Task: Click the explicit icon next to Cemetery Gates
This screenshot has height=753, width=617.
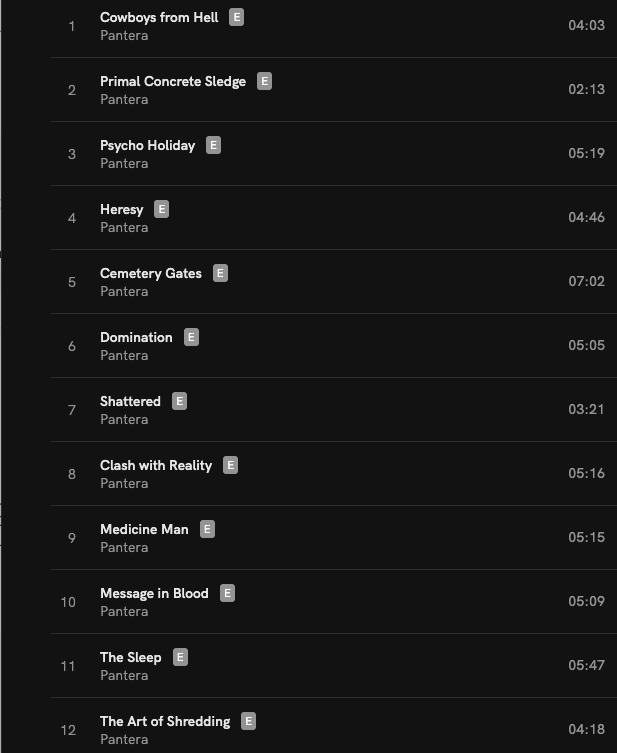Action: [220, 273]
